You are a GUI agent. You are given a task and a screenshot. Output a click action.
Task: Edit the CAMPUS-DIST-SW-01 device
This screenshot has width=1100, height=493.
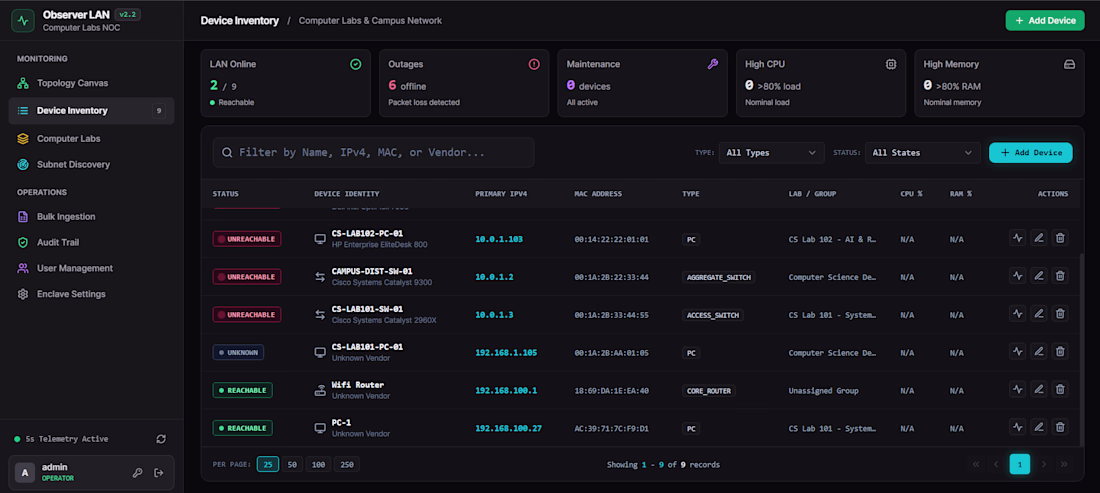coord(1039,276)
